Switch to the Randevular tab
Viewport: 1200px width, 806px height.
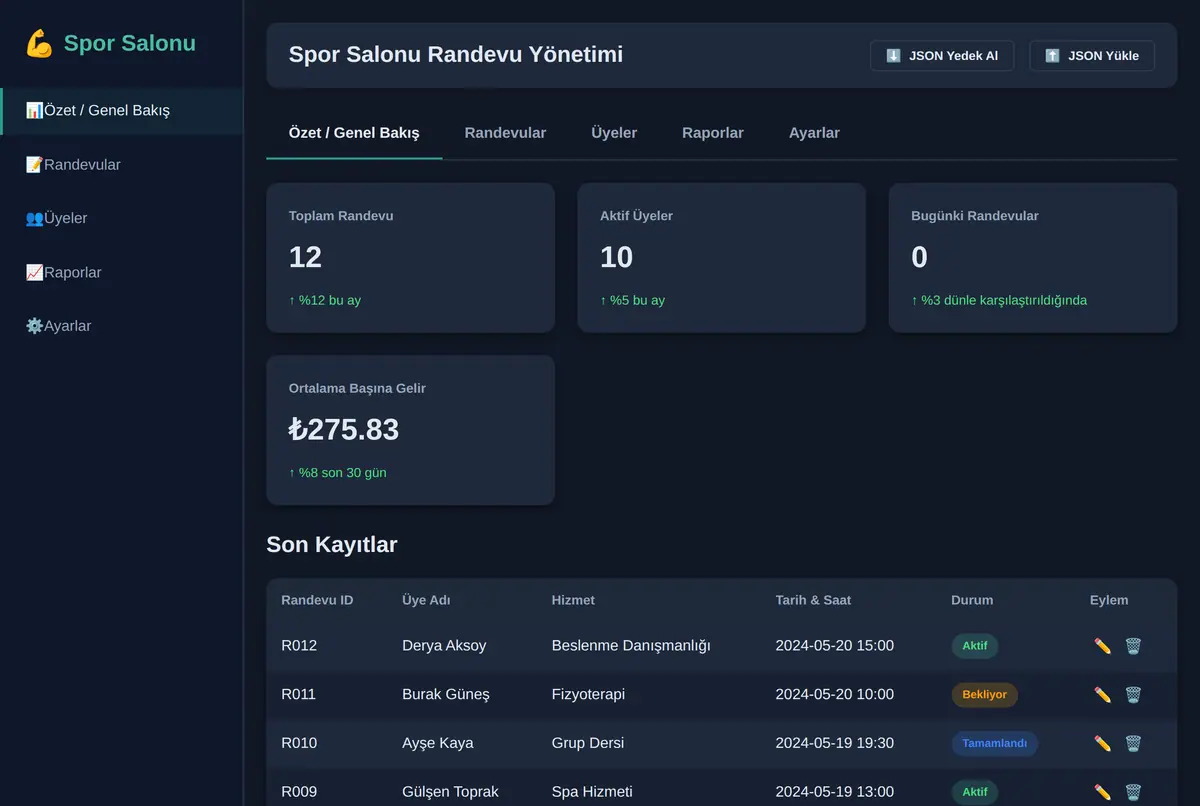coord(505,133)
